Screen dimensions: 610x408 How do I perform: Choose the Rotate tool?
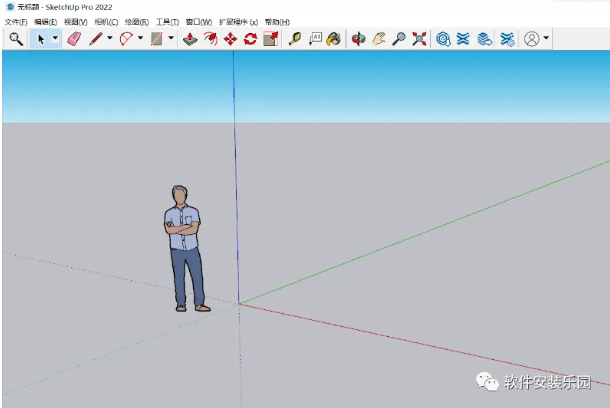(250, 39)
